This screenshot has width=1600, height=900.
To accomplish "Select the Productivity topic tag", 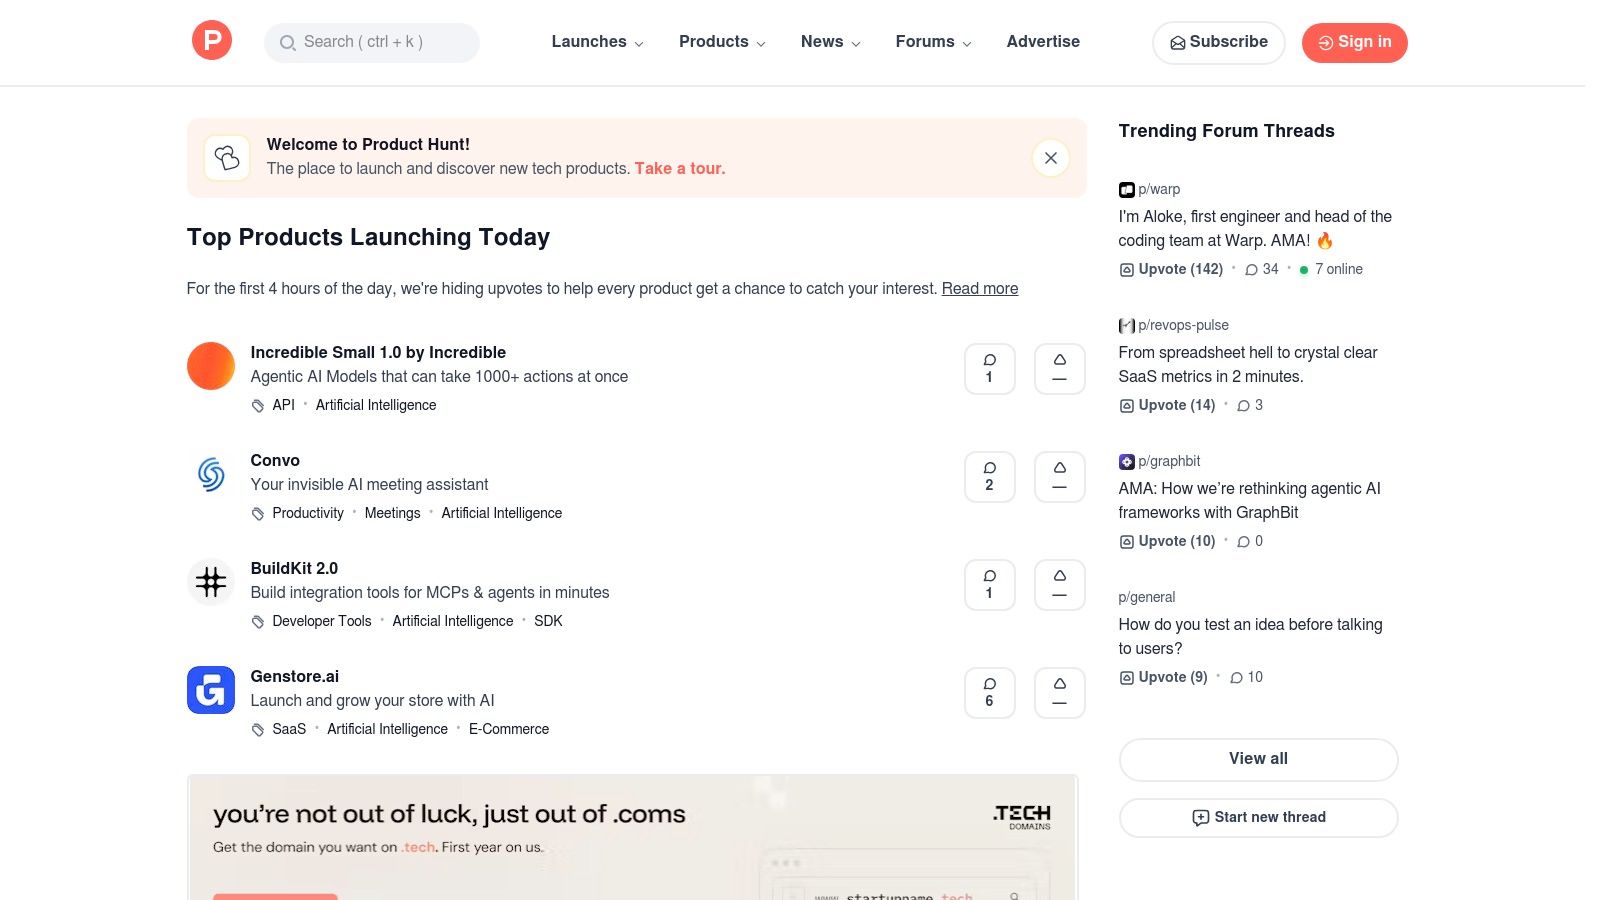I will 308,513.
